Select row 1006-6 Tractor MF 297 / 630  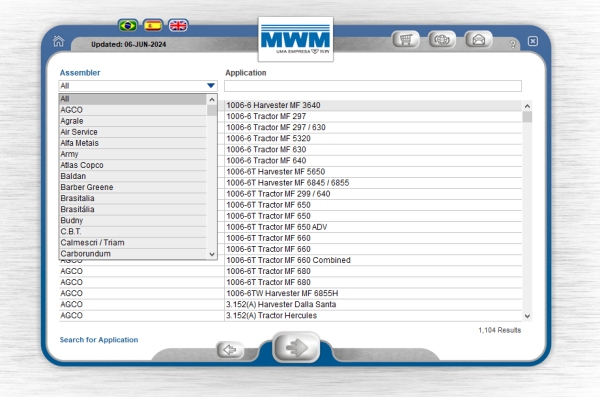(373, 127)
